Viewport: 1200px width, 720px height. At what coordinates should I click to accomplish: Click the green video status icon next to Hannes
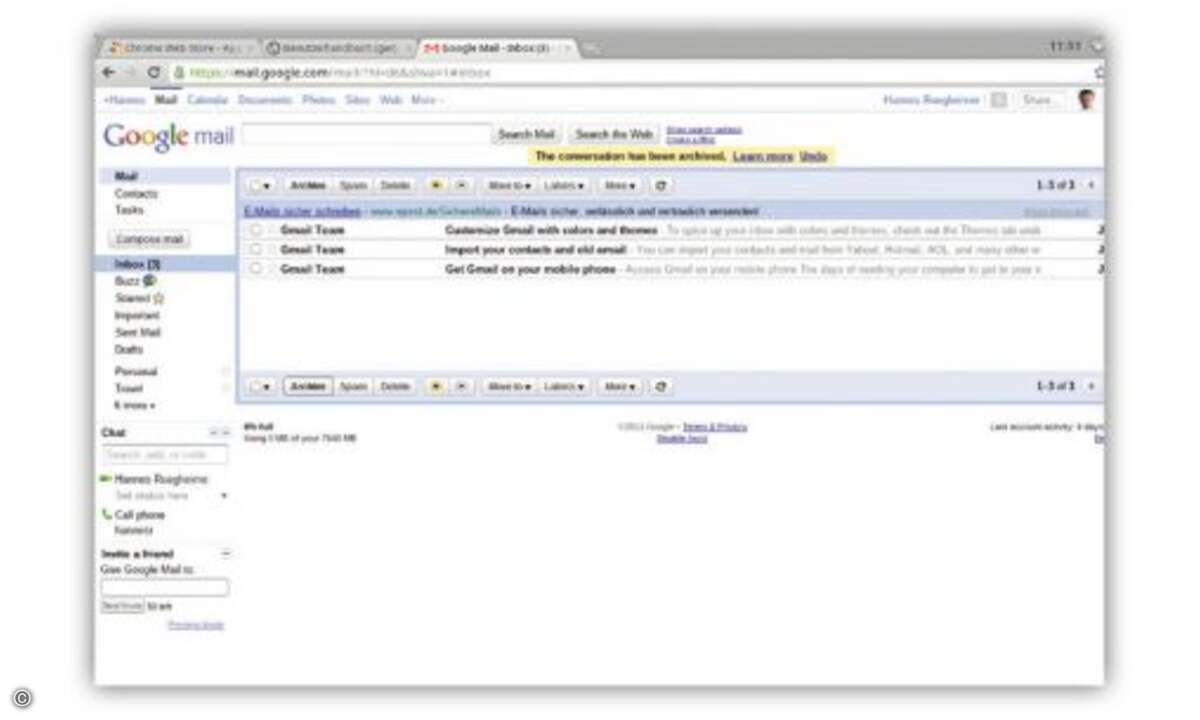click(106, 479)
